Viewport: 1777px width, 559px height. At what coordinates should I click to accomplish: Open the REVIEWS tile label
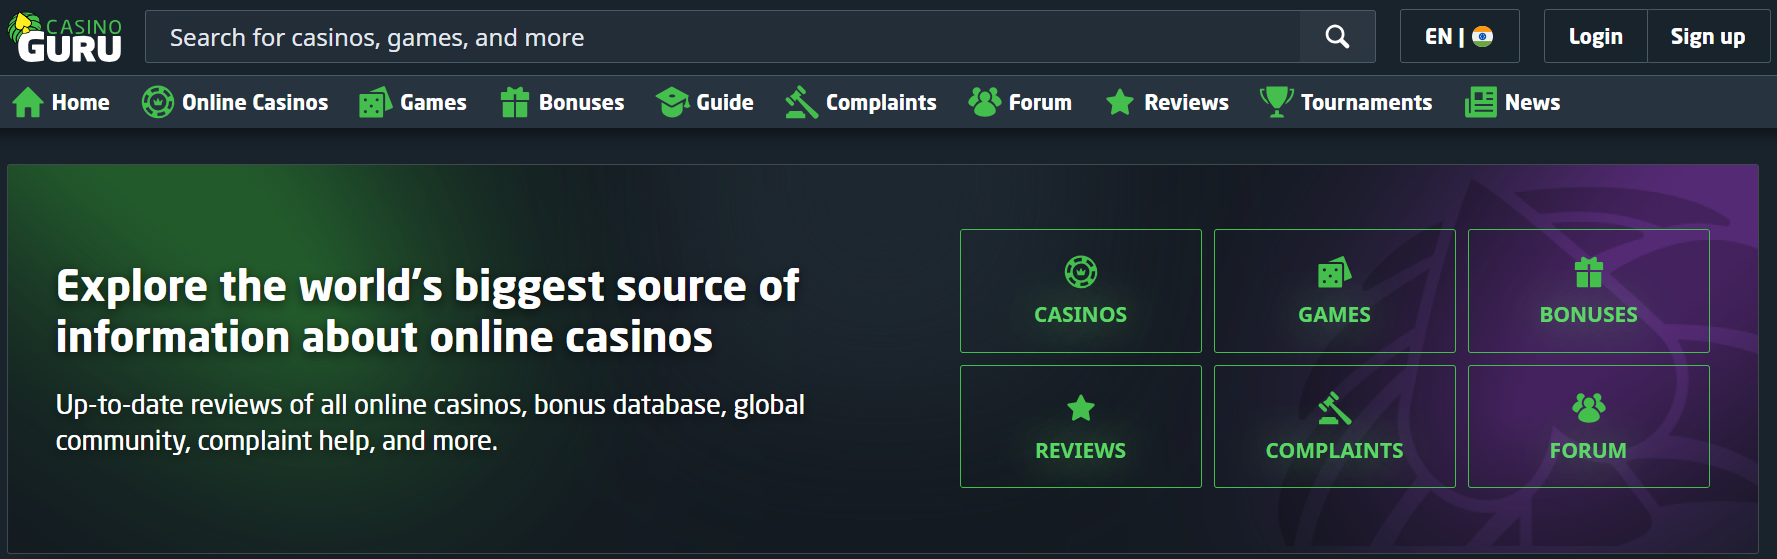pos(1081,450)
